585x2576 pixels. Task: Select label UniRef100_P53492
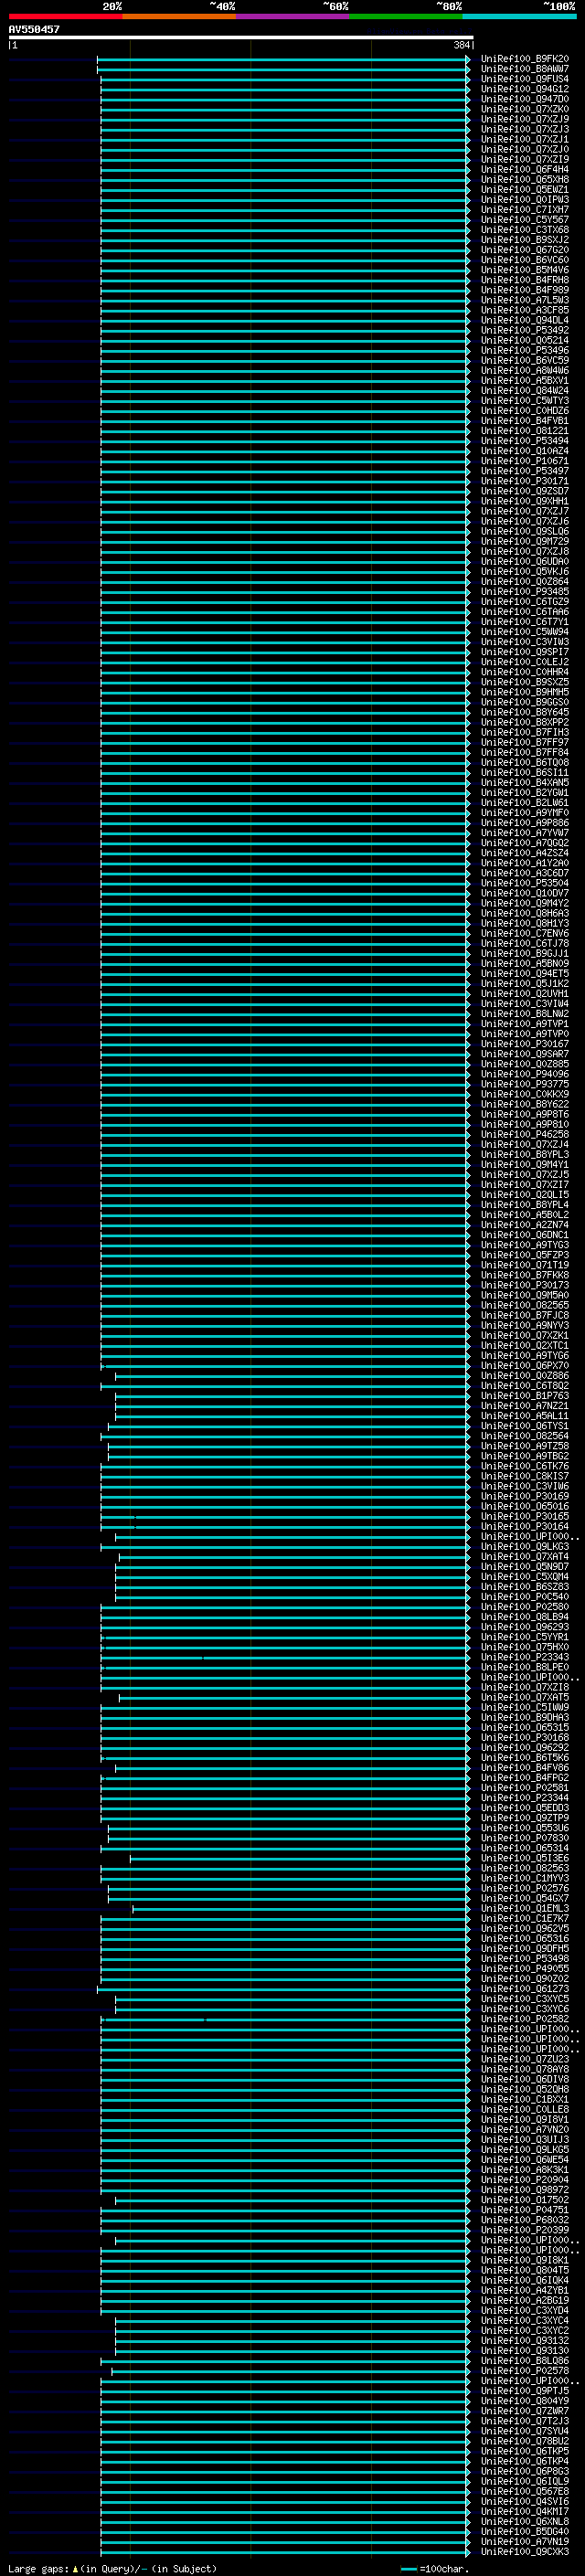point(524,330)
